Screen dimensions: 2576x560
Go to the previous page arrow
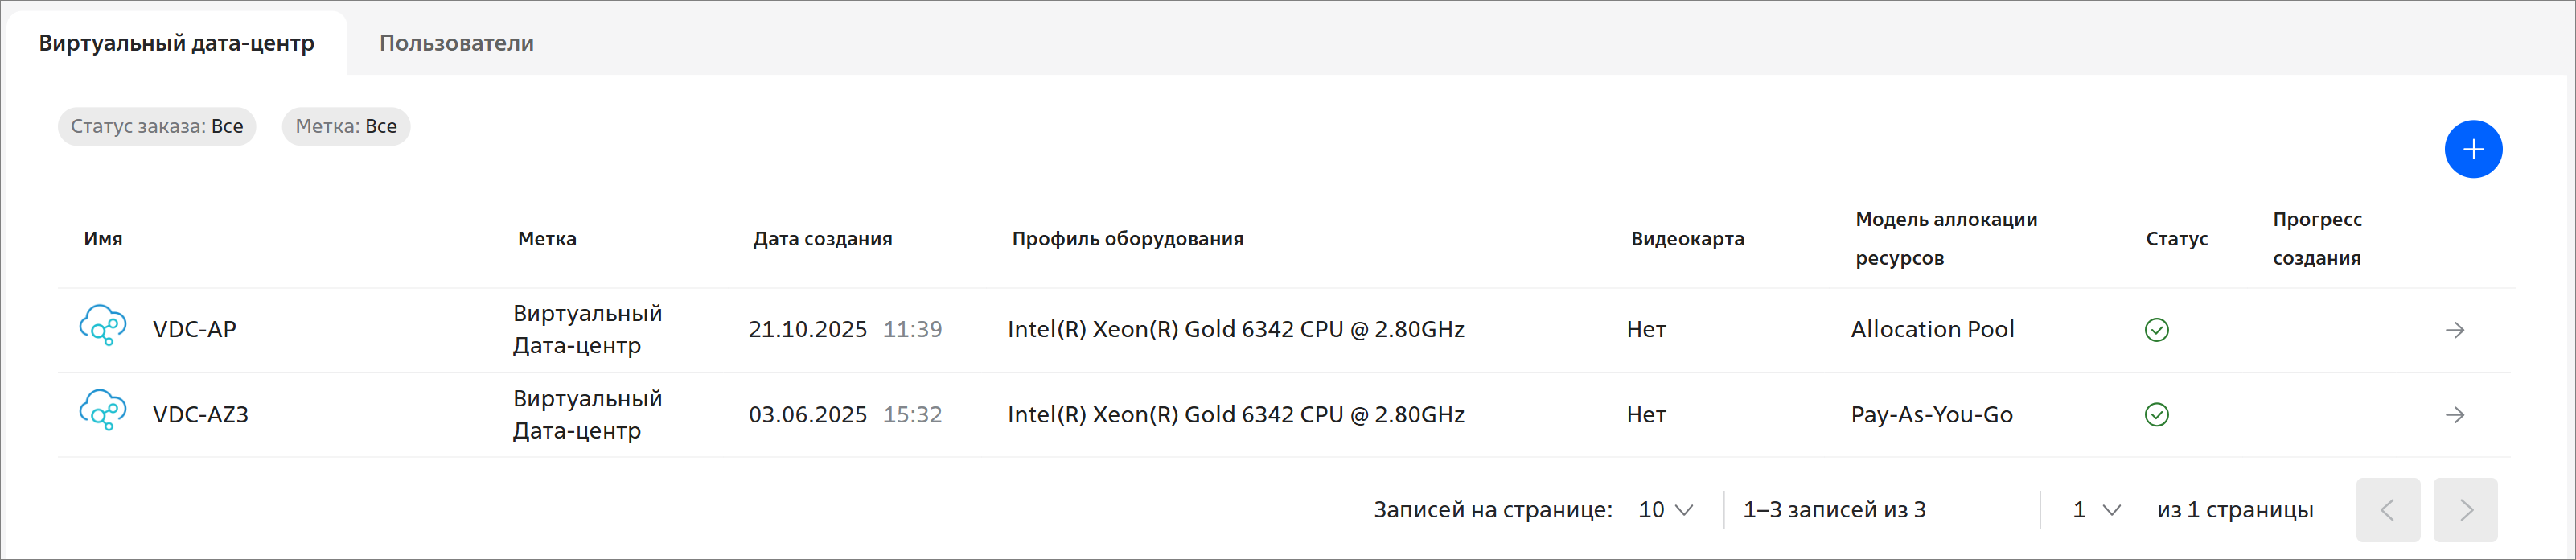[2387, 510]
